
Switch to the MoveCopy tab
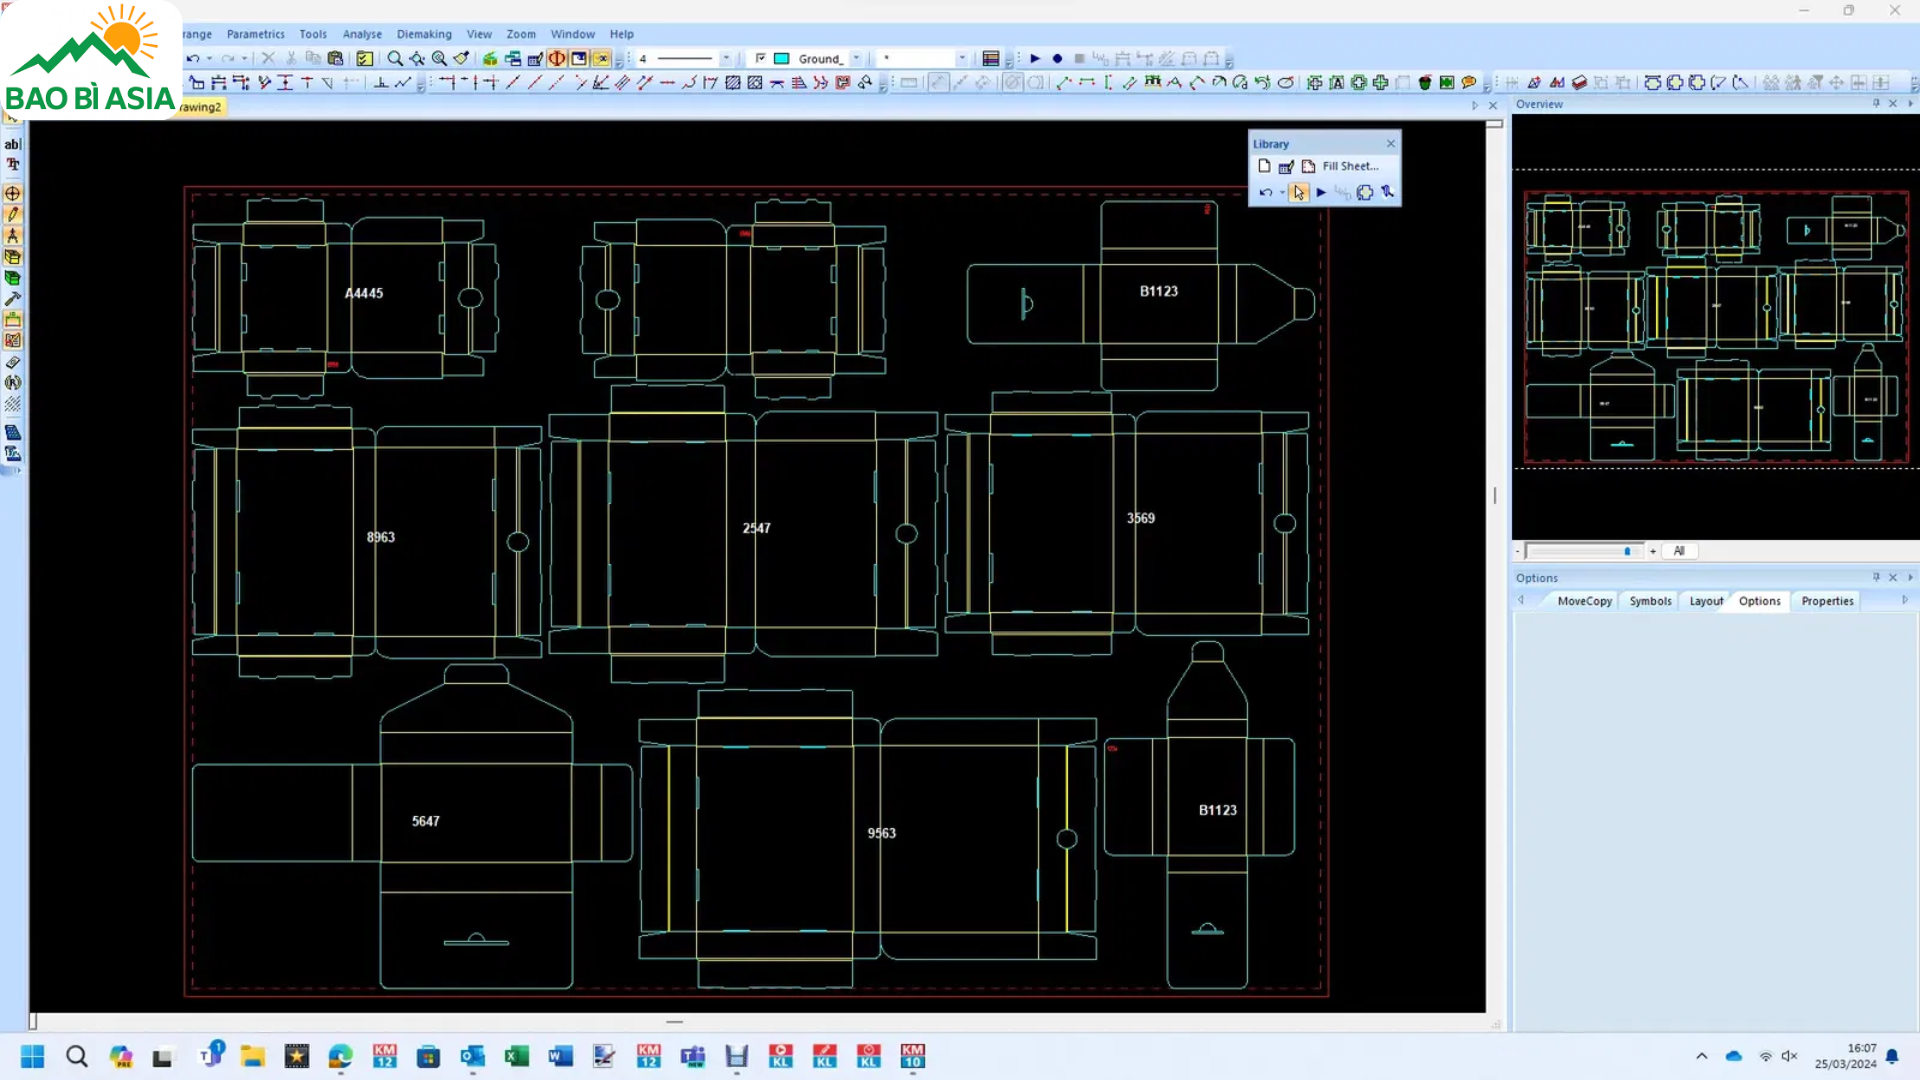1584,601
